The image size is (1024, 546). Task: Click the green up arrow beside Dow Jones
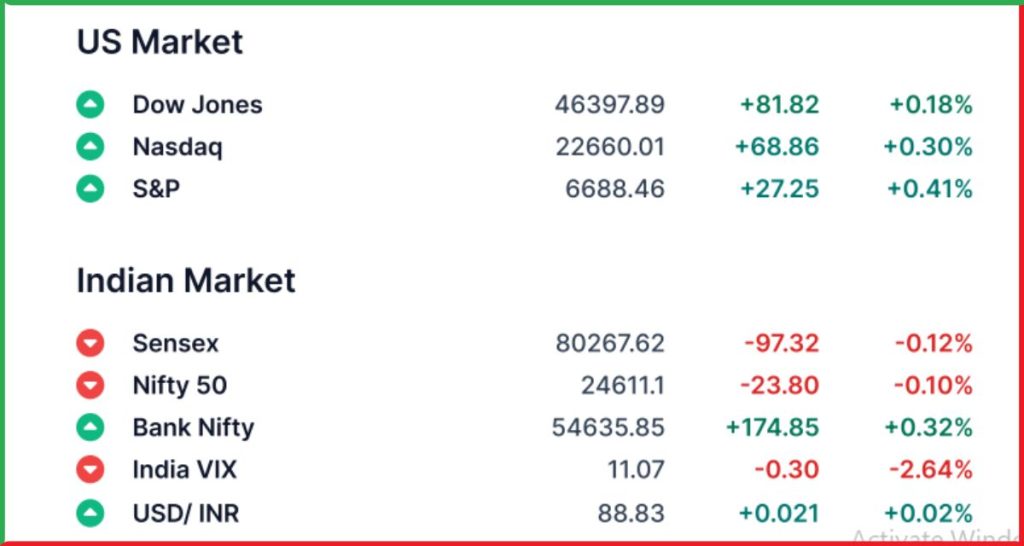[90, 104]
